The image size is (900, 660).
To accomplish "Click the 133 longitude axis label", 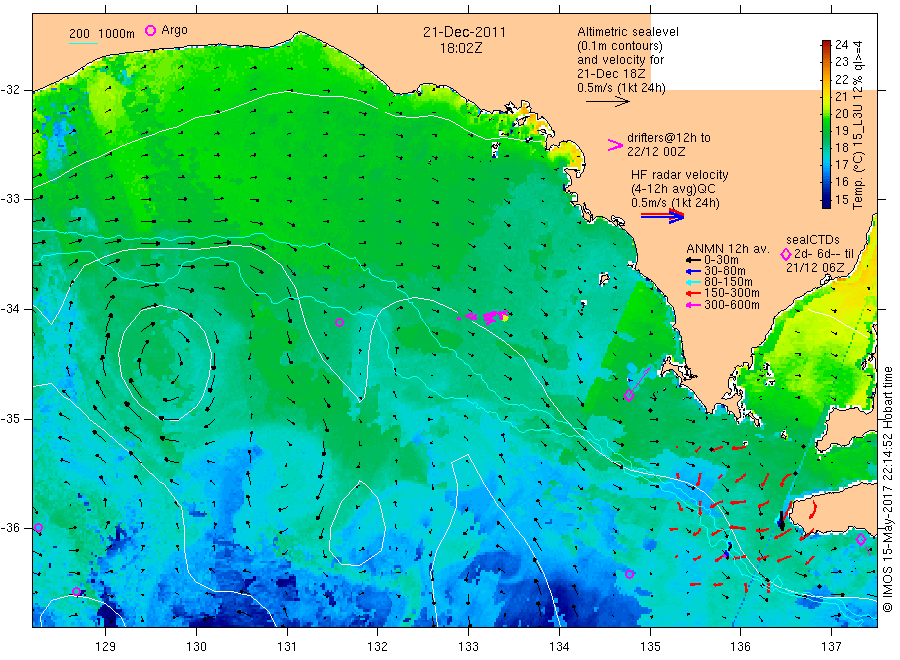I will point(468,647).
